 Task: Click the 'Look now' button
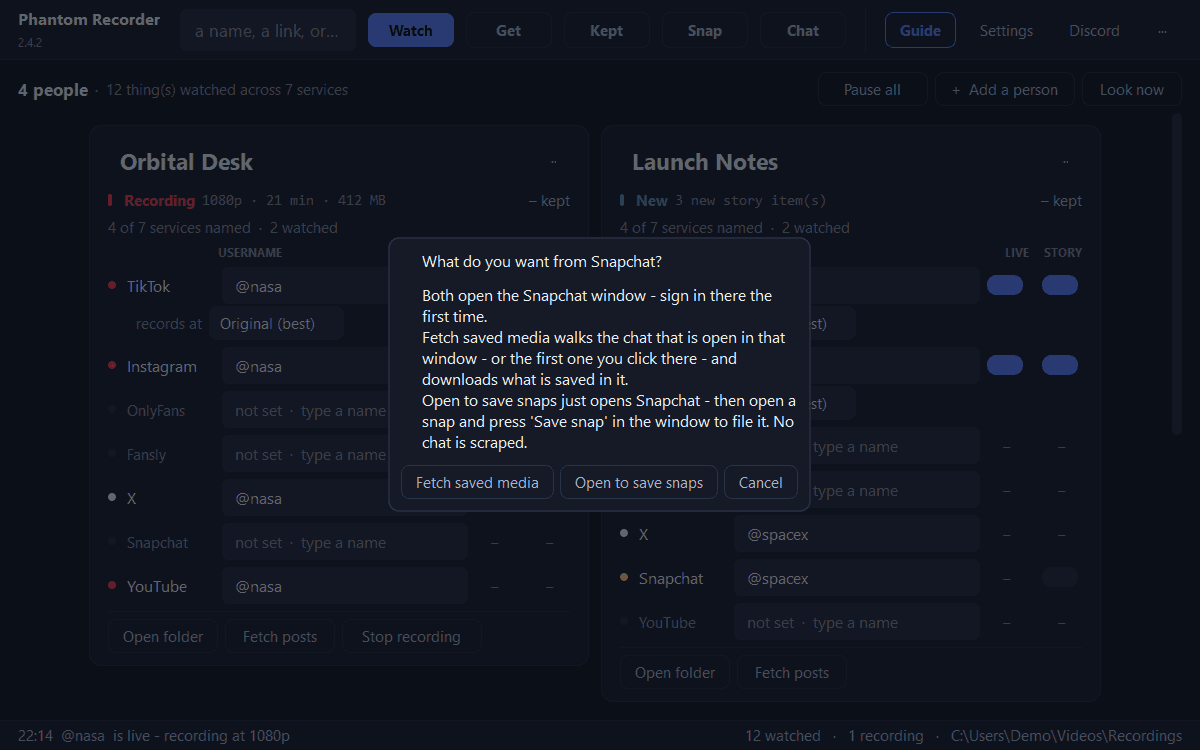click(1132, 90)
